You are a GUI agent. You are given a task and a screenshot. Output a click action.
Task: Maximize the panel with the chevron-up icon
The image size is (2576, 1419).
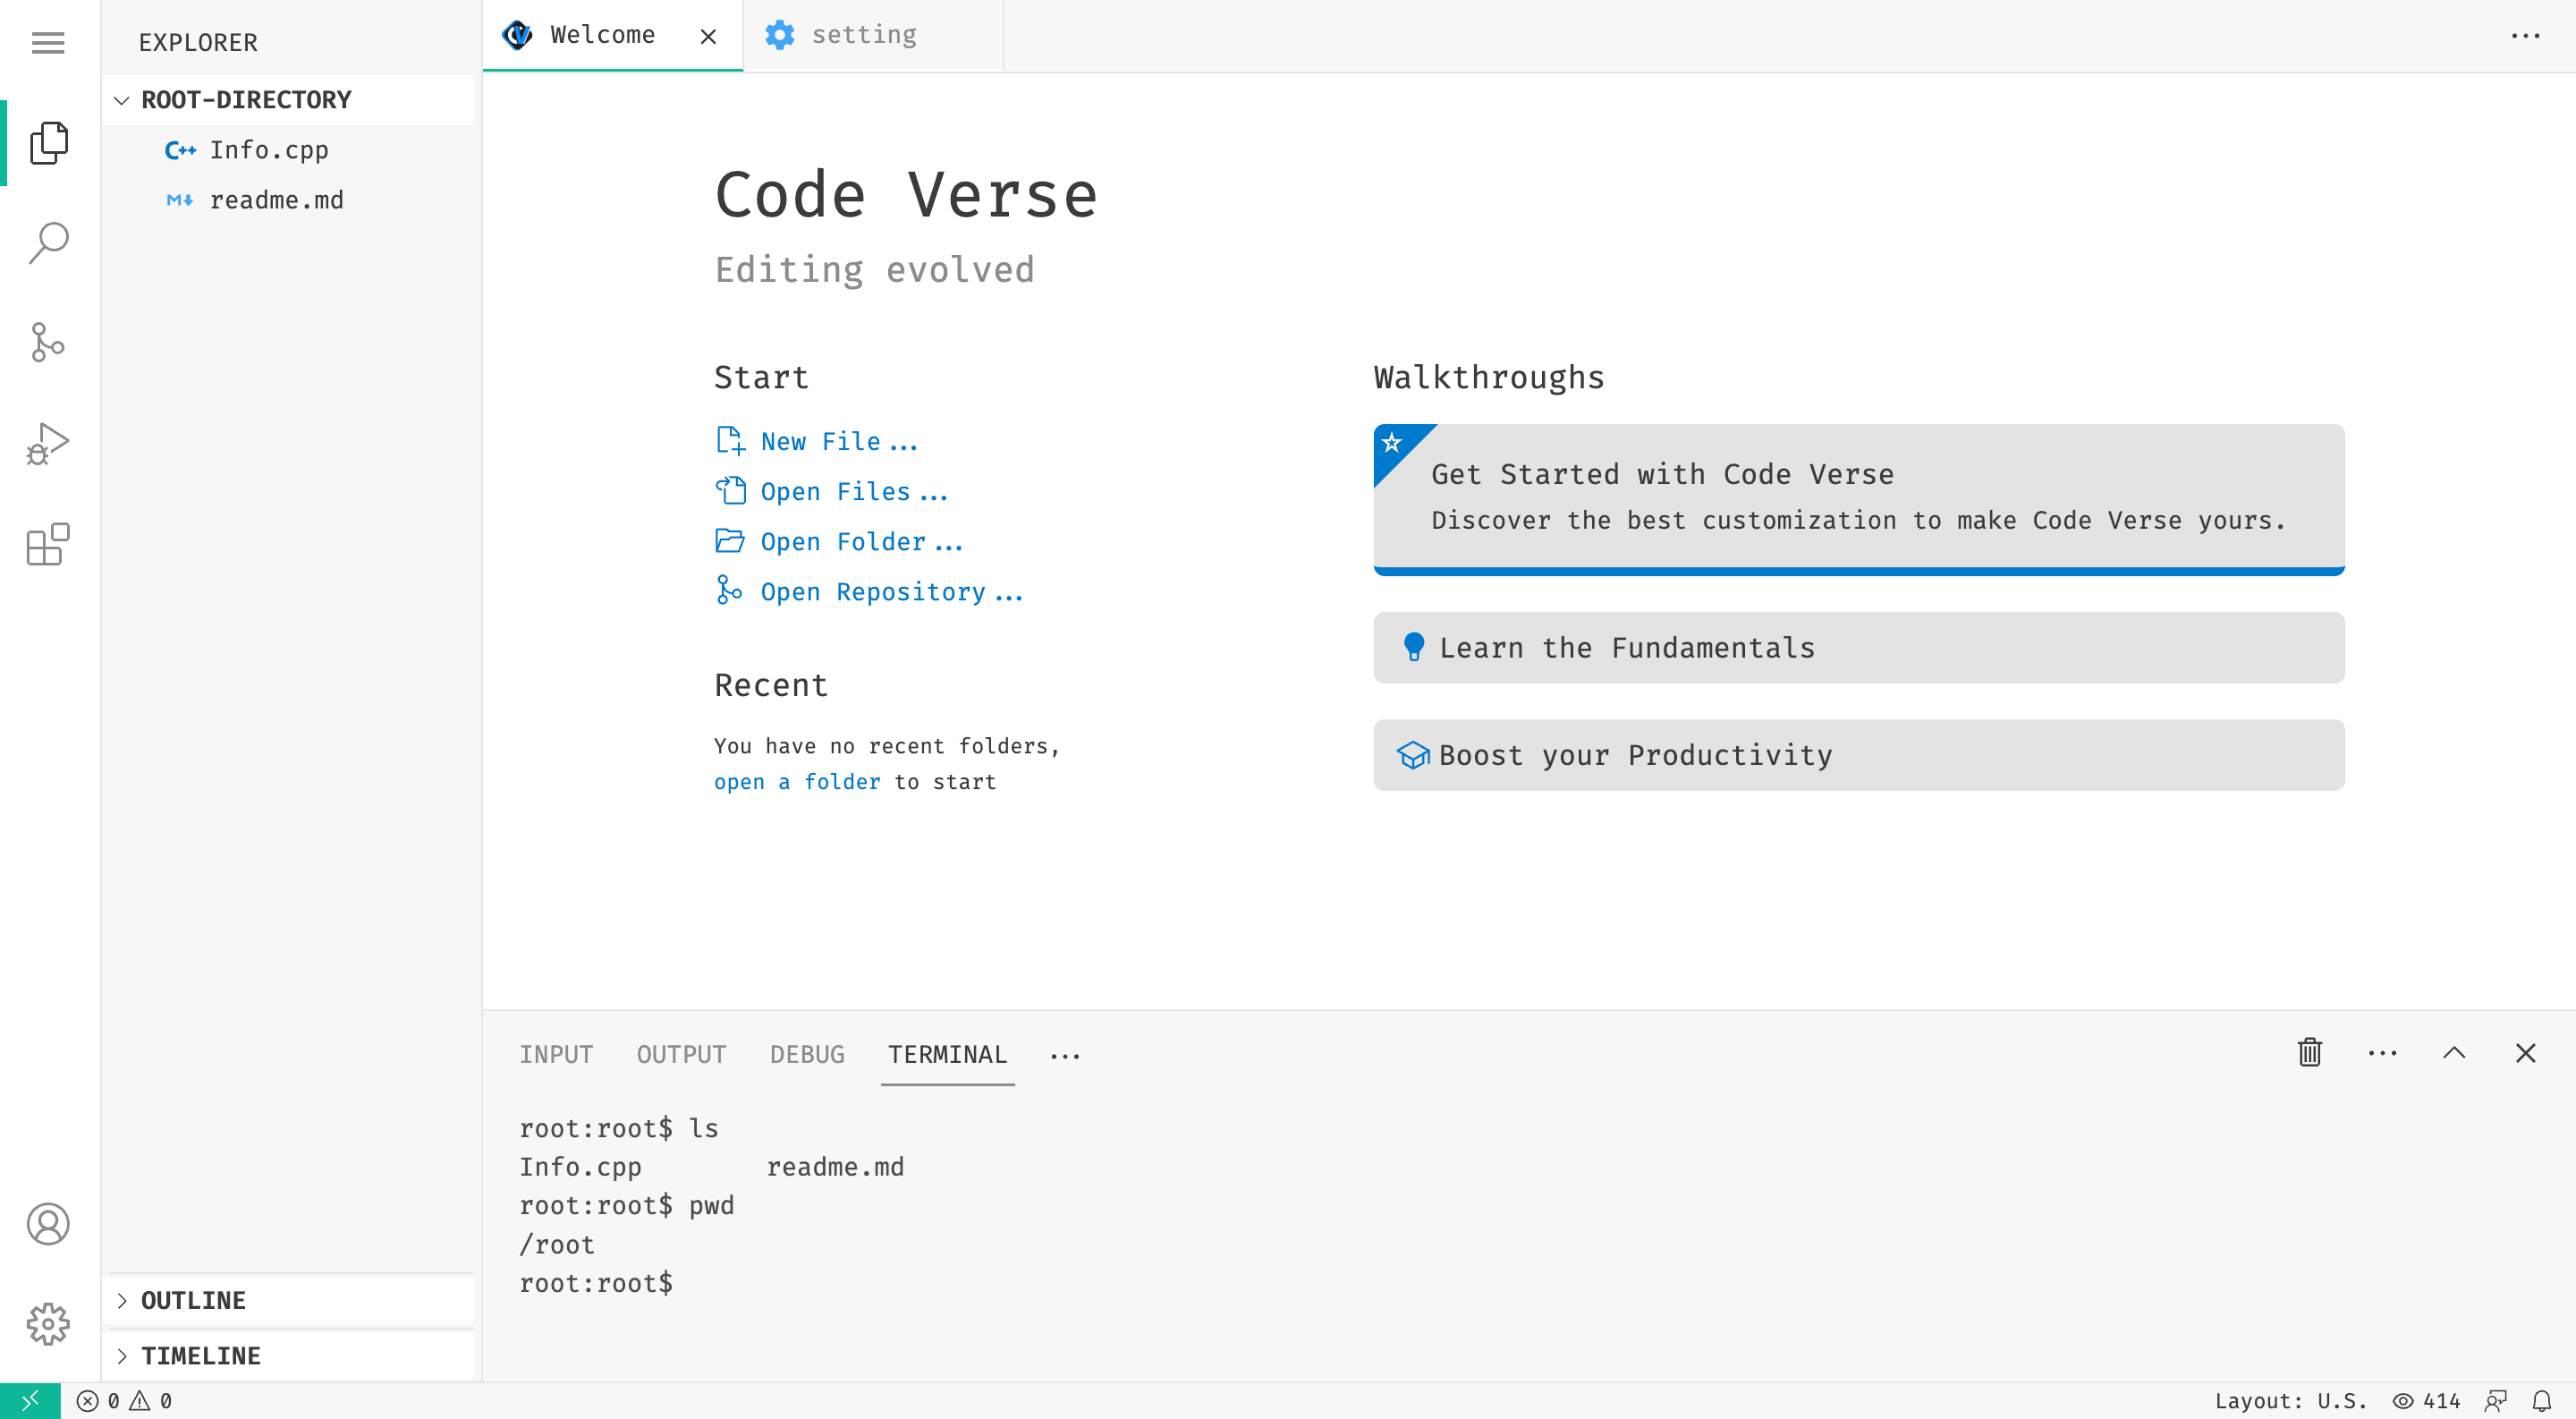pyautogui.click(x=2454, y=1053)
